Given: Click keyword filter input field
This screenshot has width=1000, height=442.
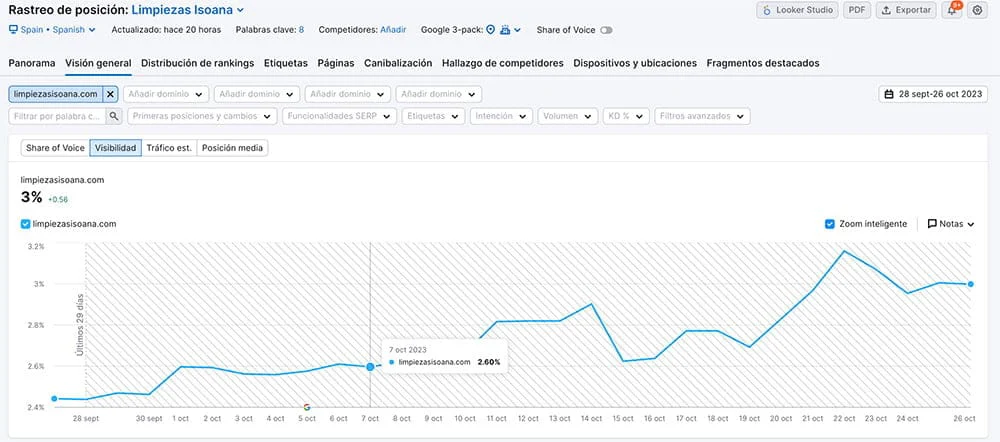Looking at the screenshot, I should pos(57,116).
